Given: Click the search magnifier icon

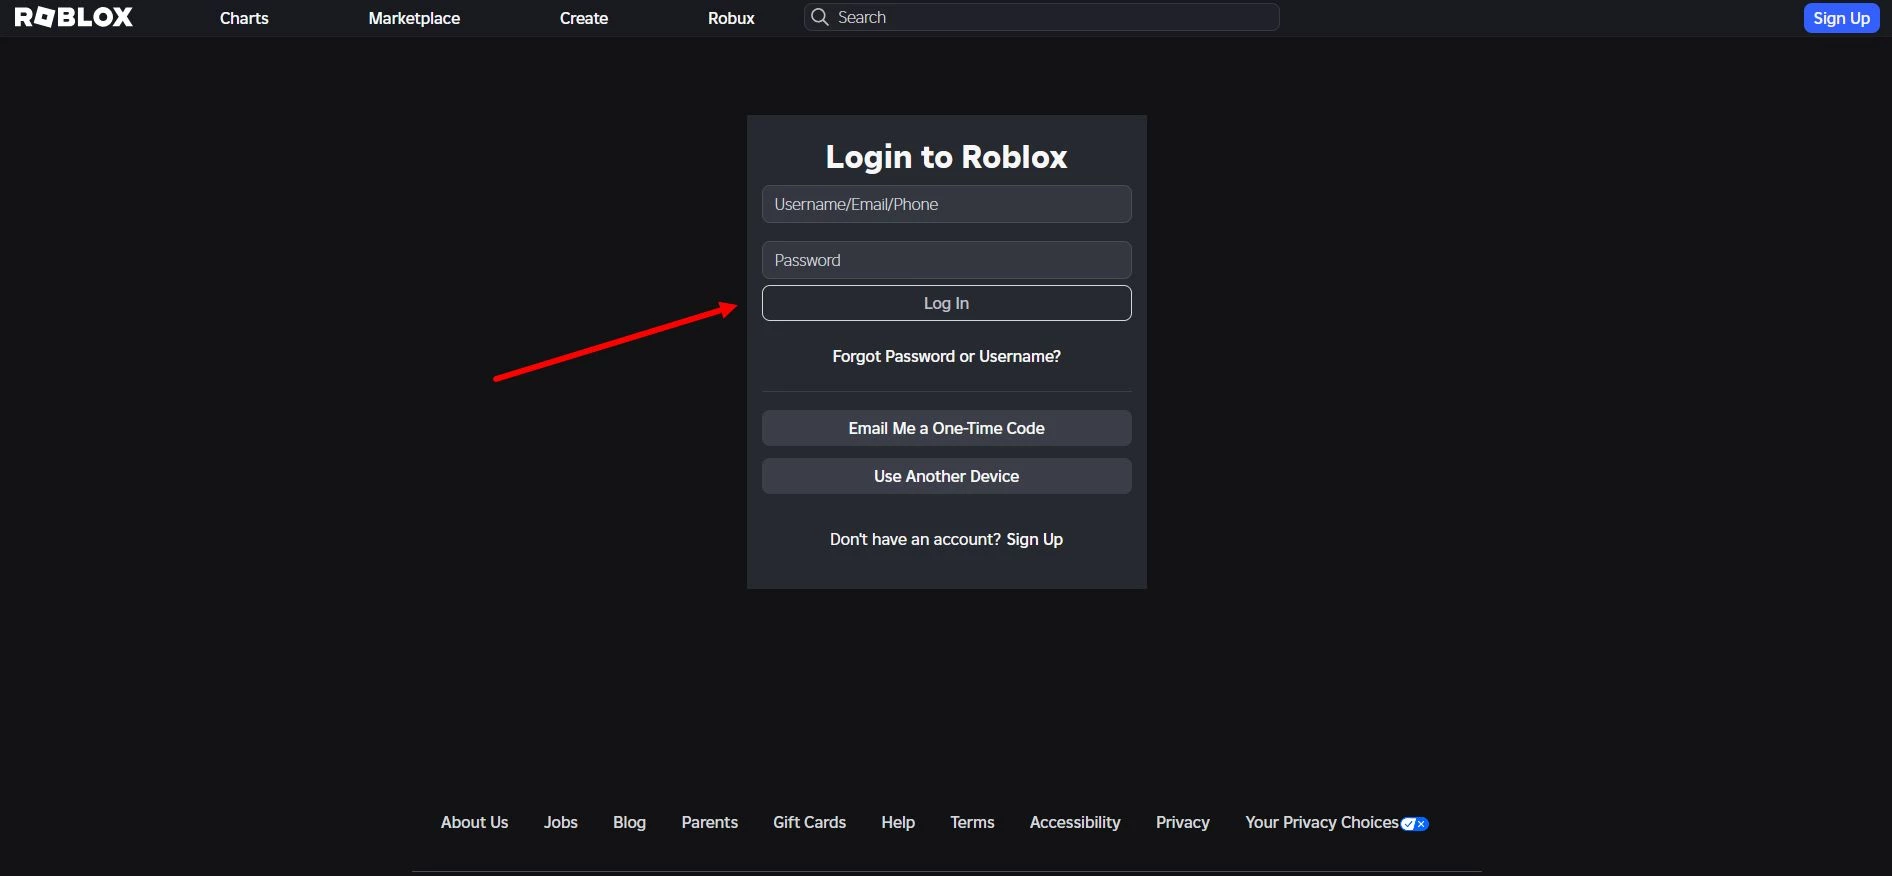Looking at the screenshot, I should (x=820, y=17).
